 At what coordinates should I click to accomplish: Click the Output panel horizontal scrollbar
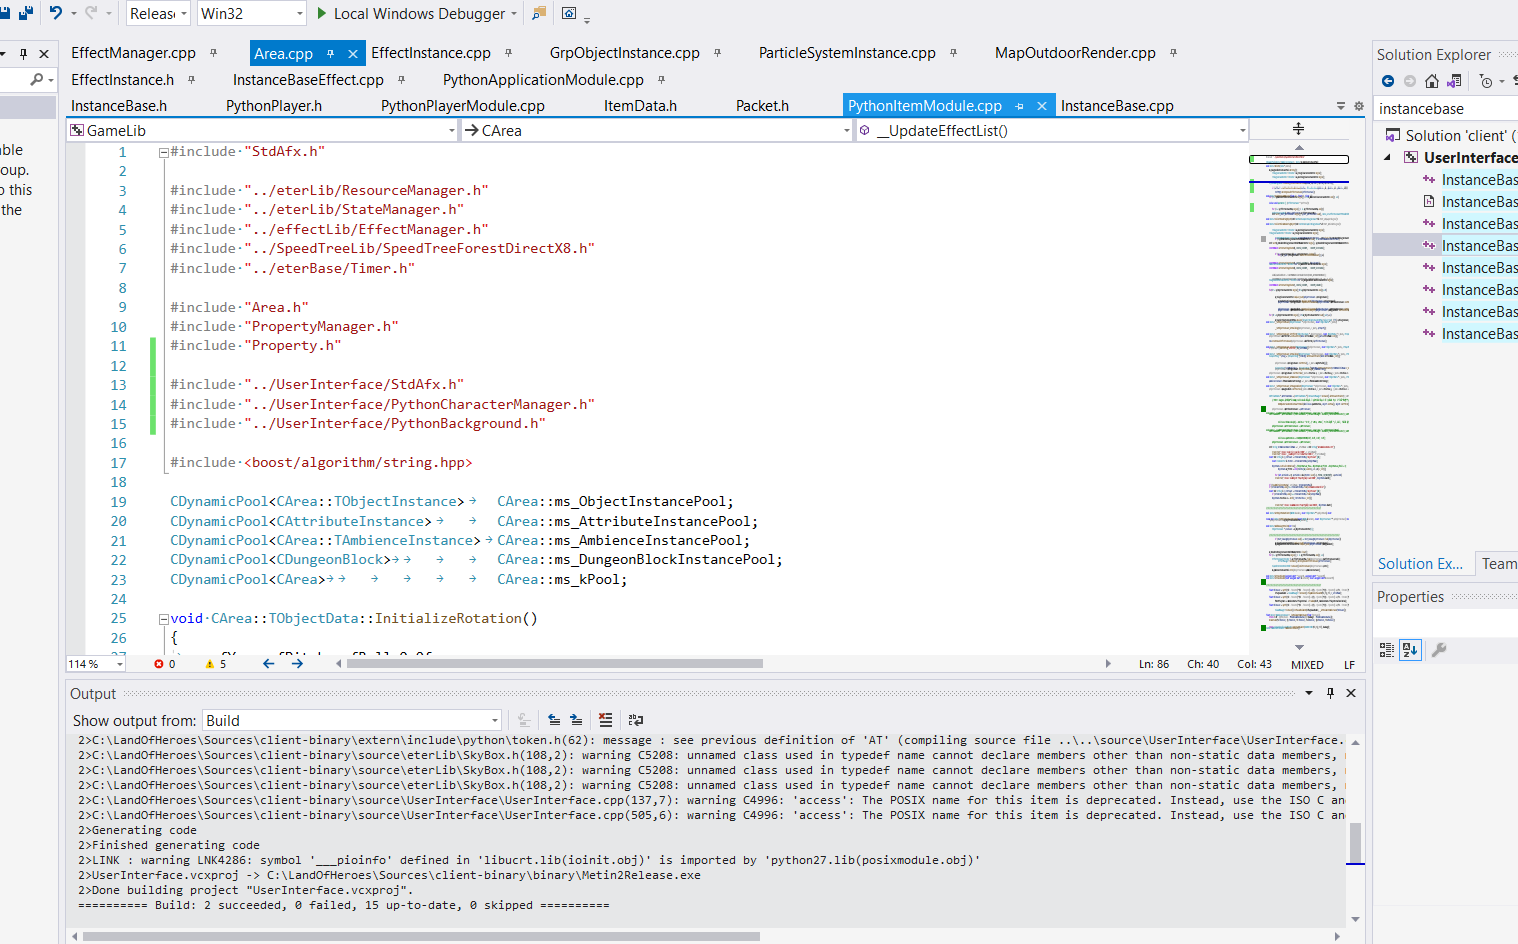(x=420, y=937)
